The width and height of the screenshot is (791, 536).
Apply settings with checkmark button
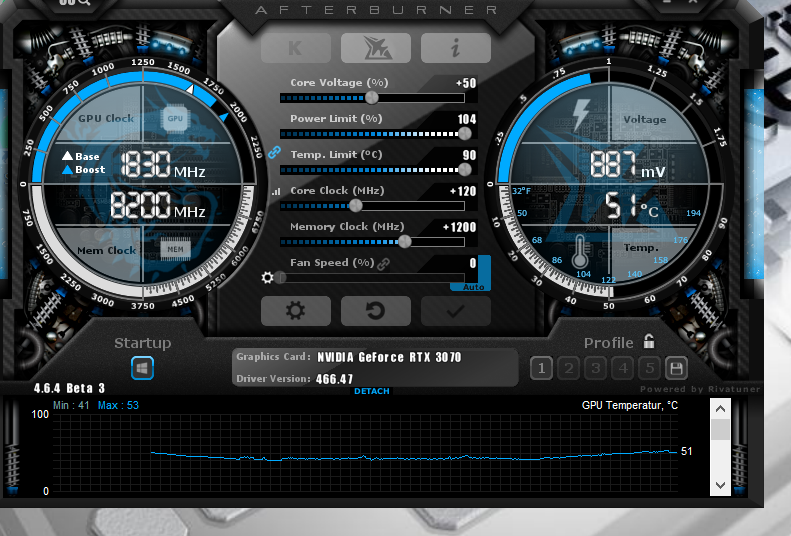(456, 311)
